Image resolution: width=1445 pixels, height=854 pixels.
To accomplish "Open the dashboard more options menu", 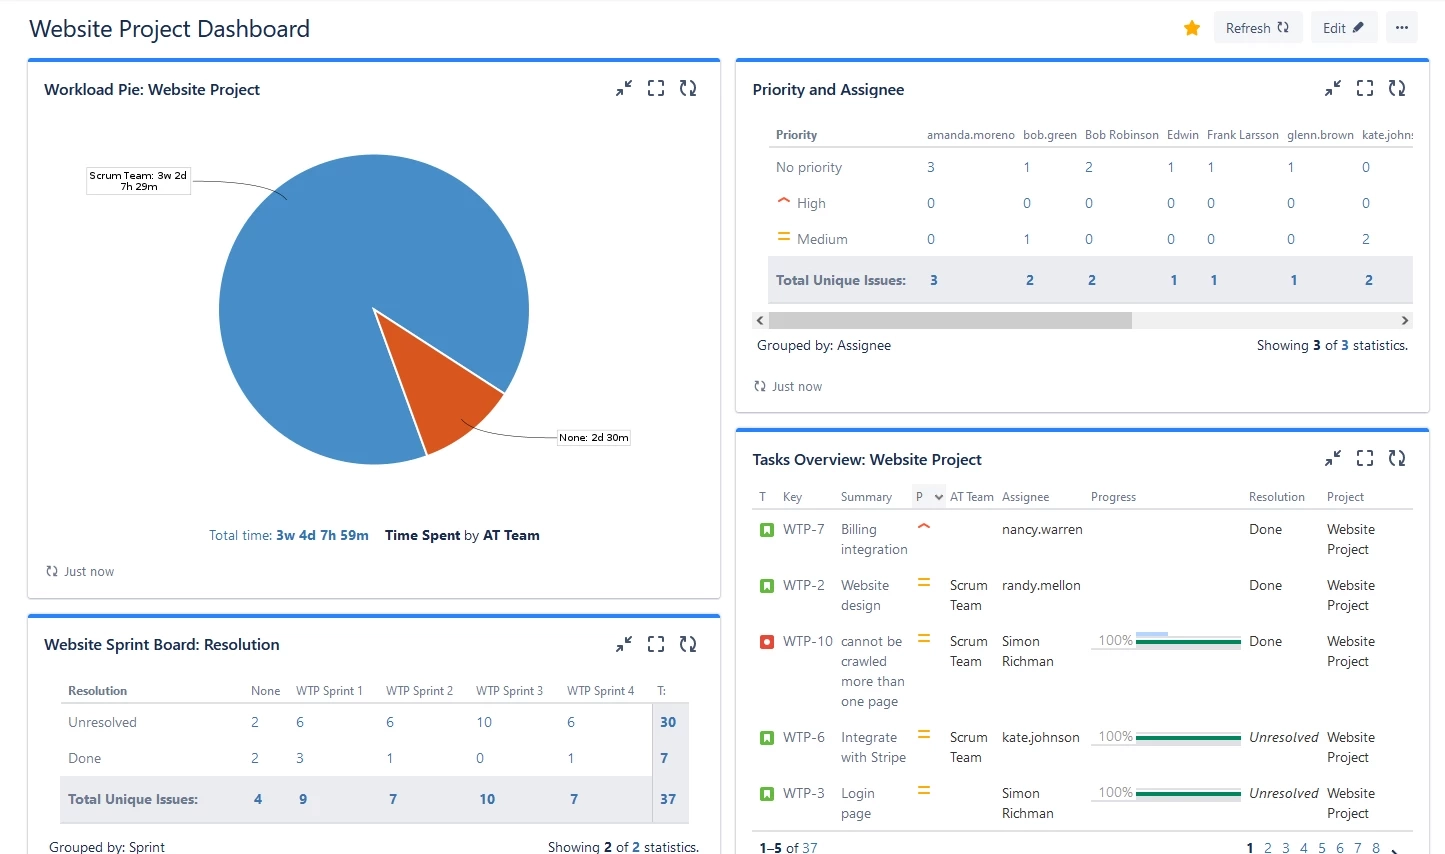I will point(1401,27).
